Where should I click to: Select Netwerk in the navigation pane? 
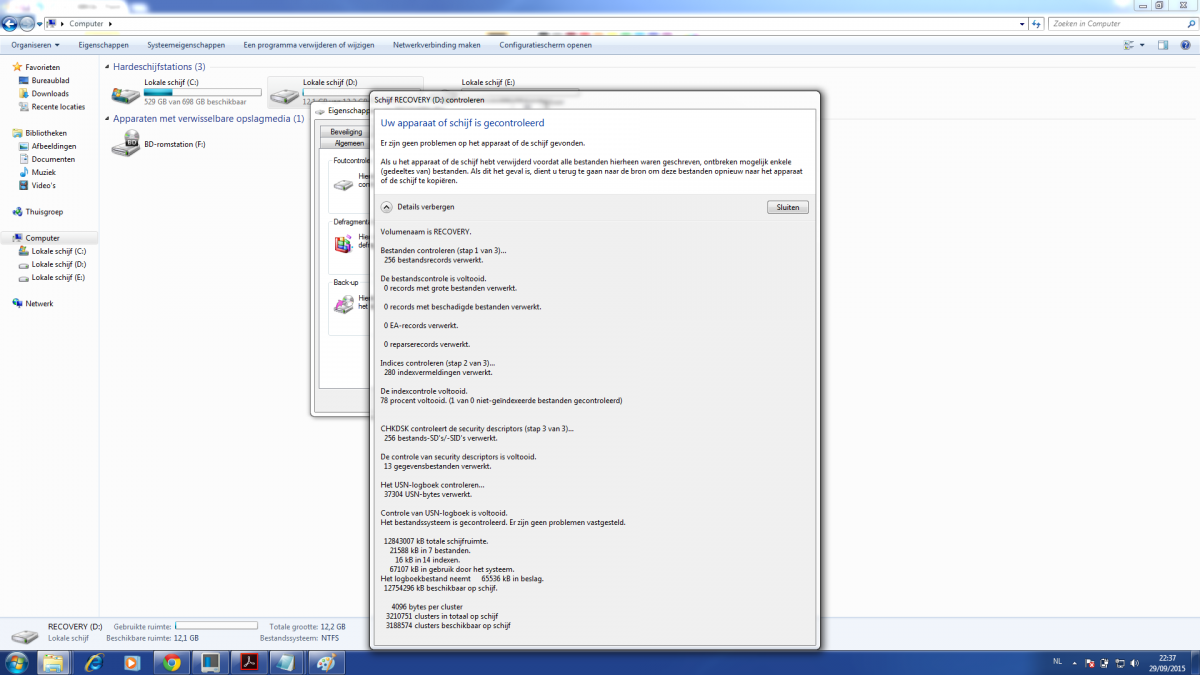point(40,303)
